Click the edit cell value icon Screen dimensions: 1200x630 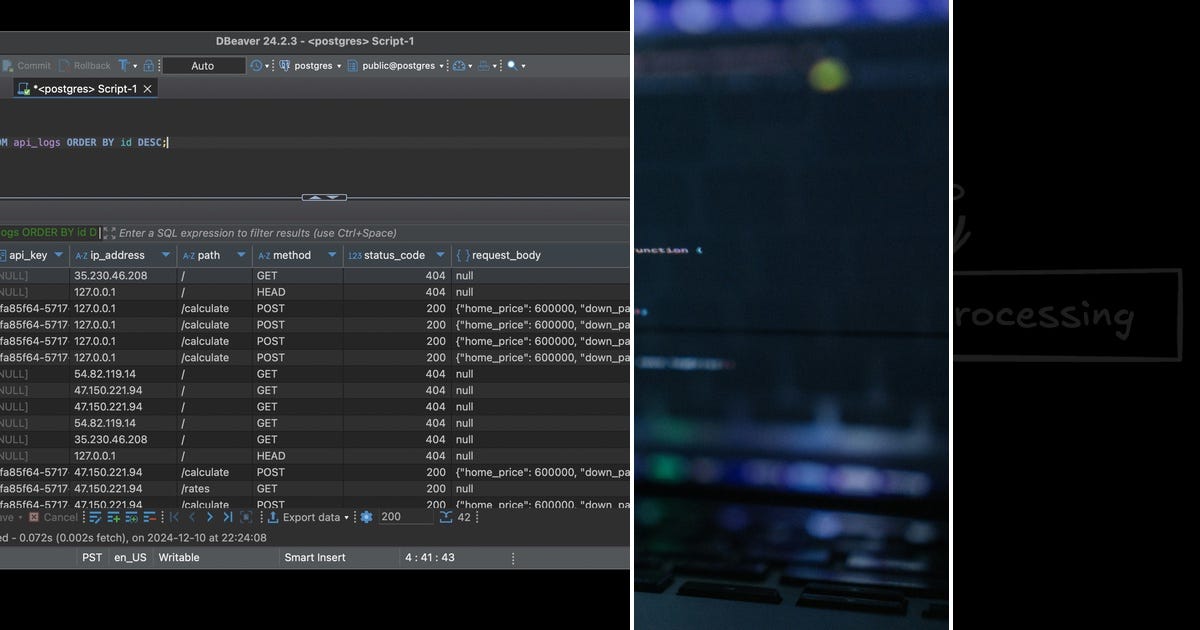tap(96, 517)
